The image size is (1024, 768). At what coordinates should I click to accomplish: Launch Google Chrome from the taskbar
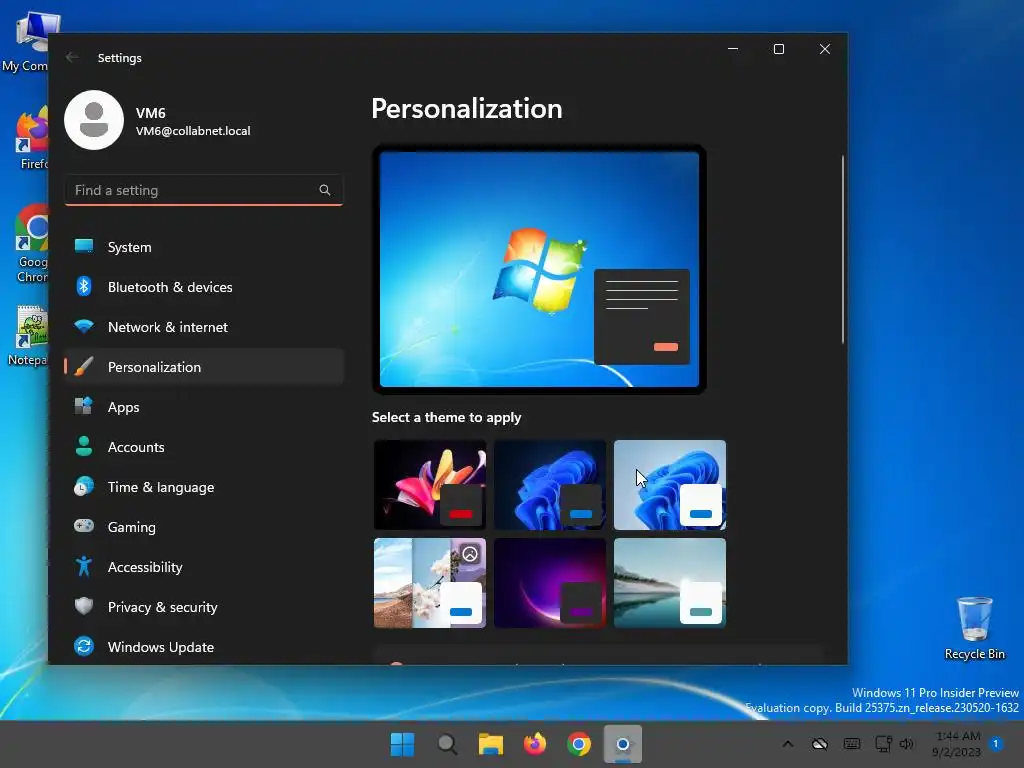tap(579, 744)
